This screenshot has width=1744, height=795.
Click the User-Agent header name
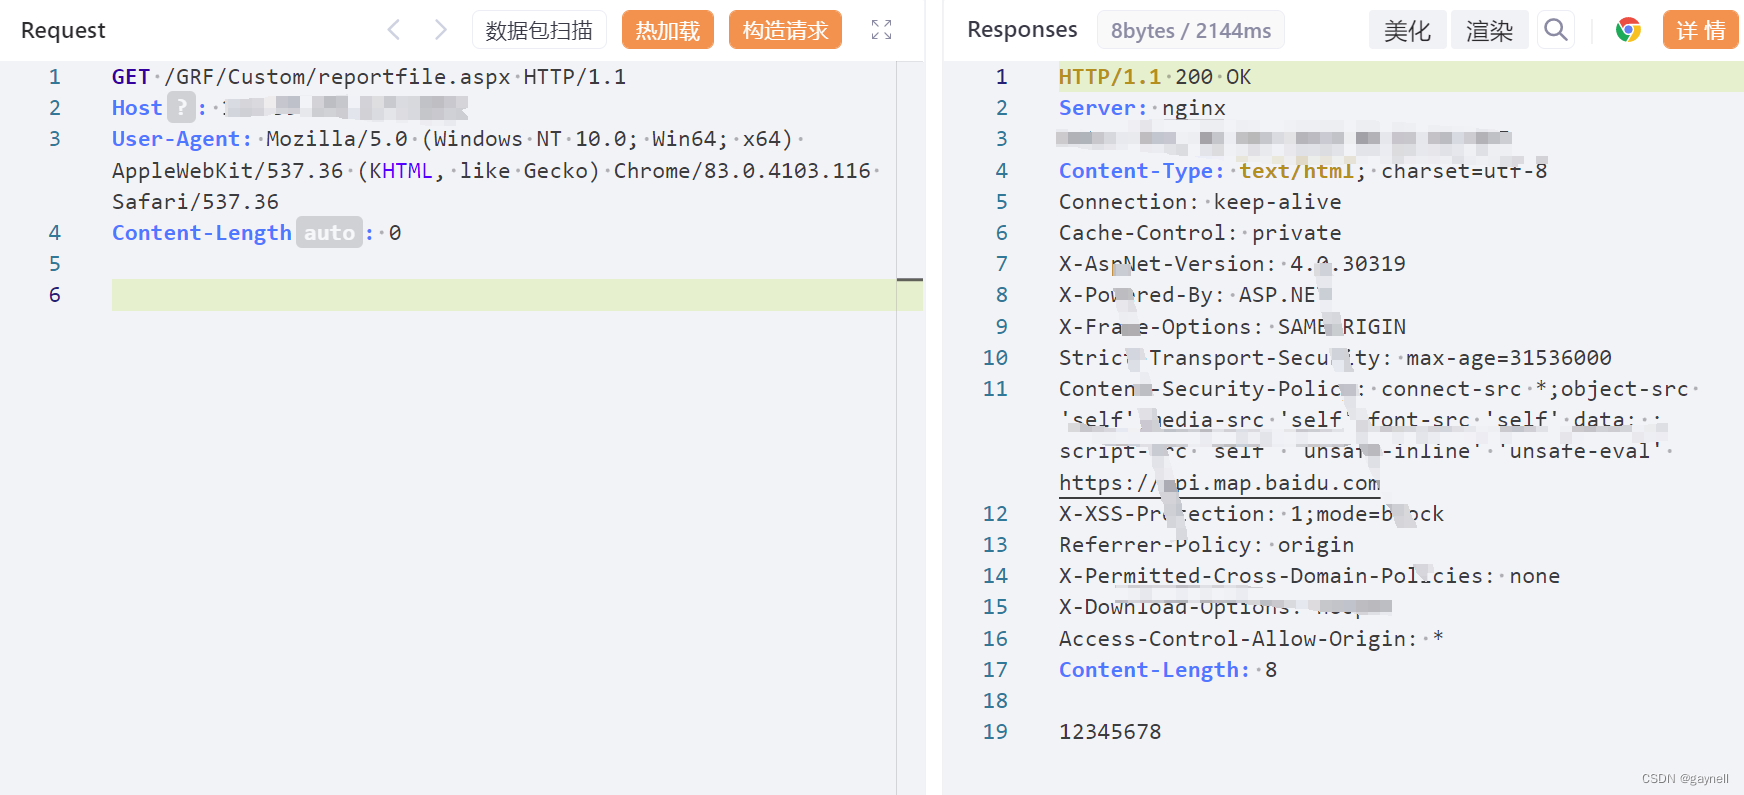pos(182,139)
